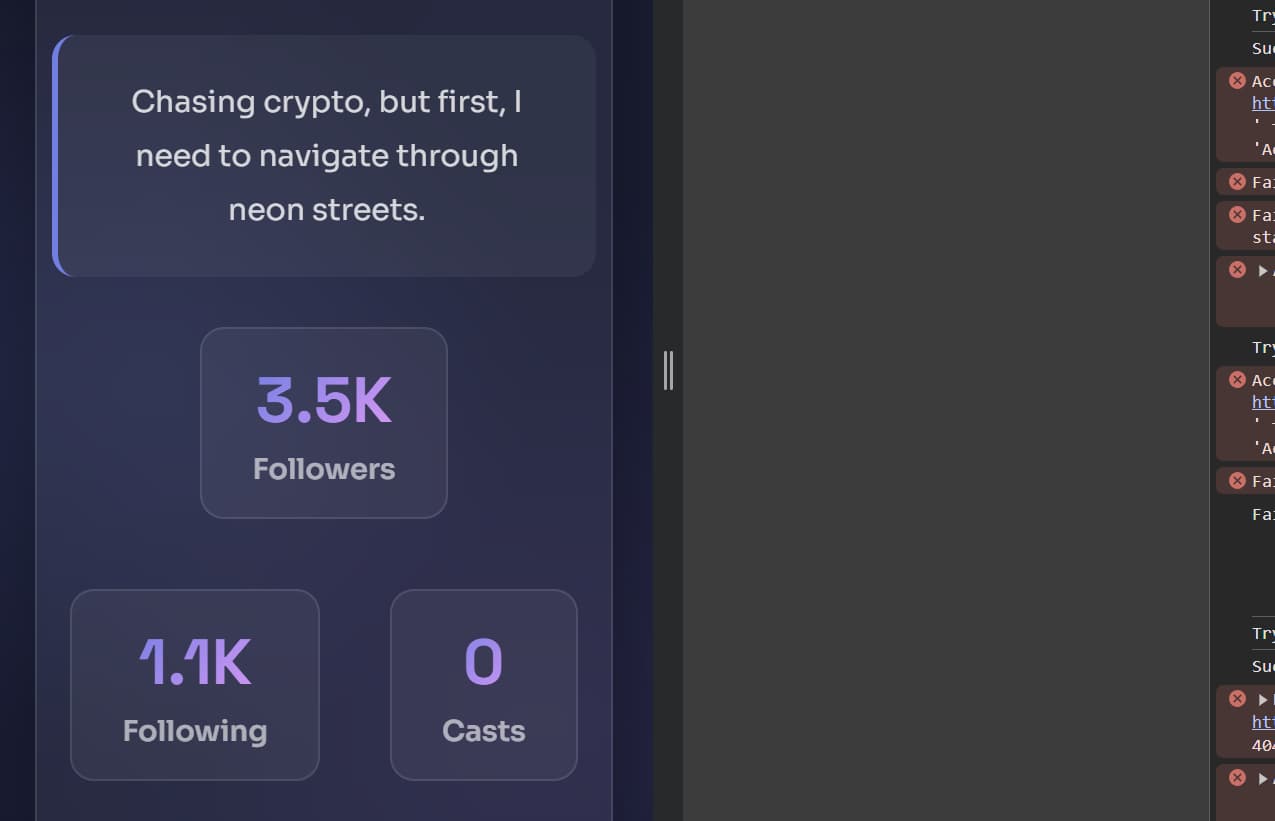1275x821 pixels.
Task: Select the Following stat card label
Action: (x=195, y=731)
